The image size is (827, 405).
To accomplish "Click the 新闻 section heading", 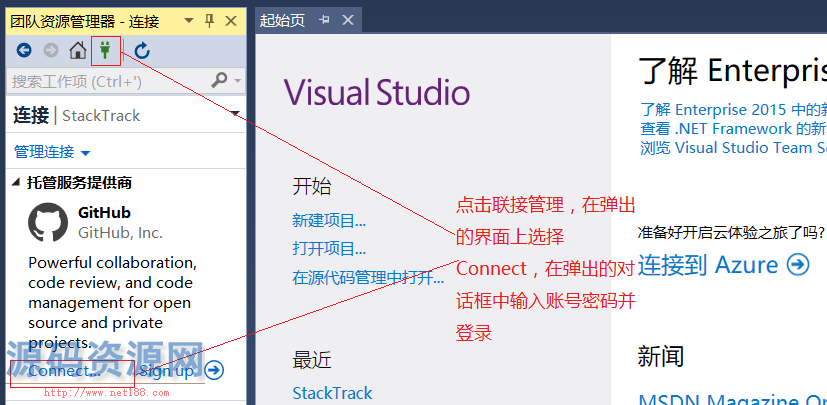I will [x=661, y=356].
